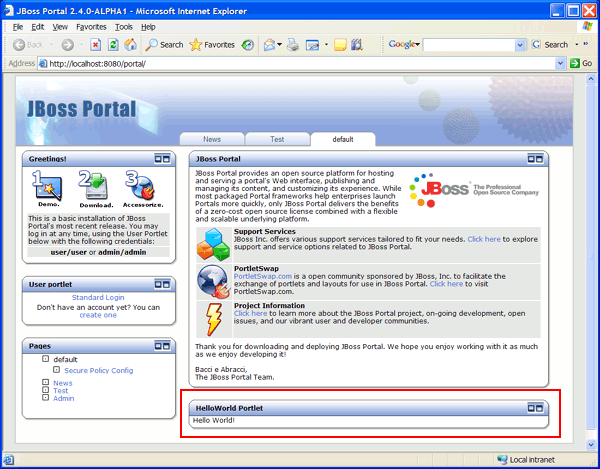Go to browser Home via house icon

[131, 44]
